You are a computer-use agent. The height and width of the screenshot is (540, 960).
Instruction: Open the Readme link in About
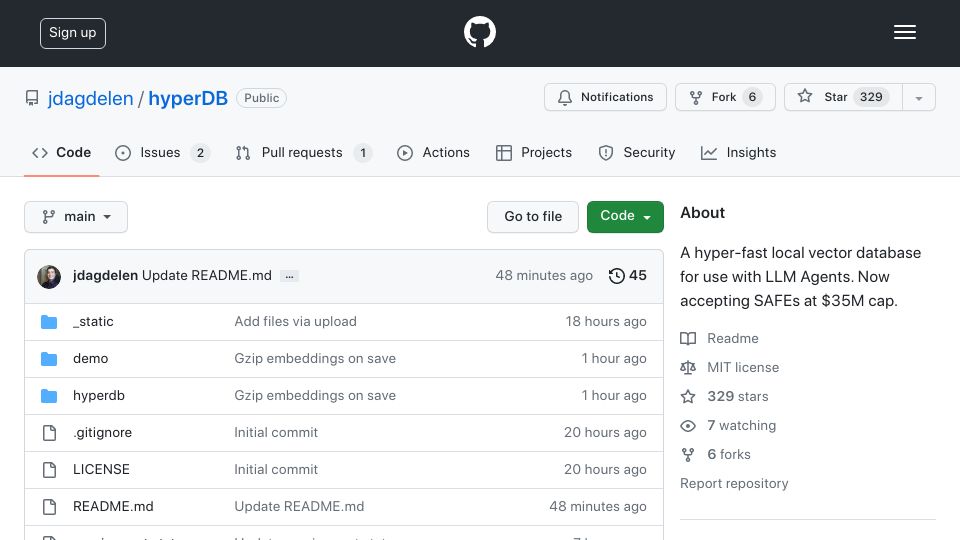[732, 339]
